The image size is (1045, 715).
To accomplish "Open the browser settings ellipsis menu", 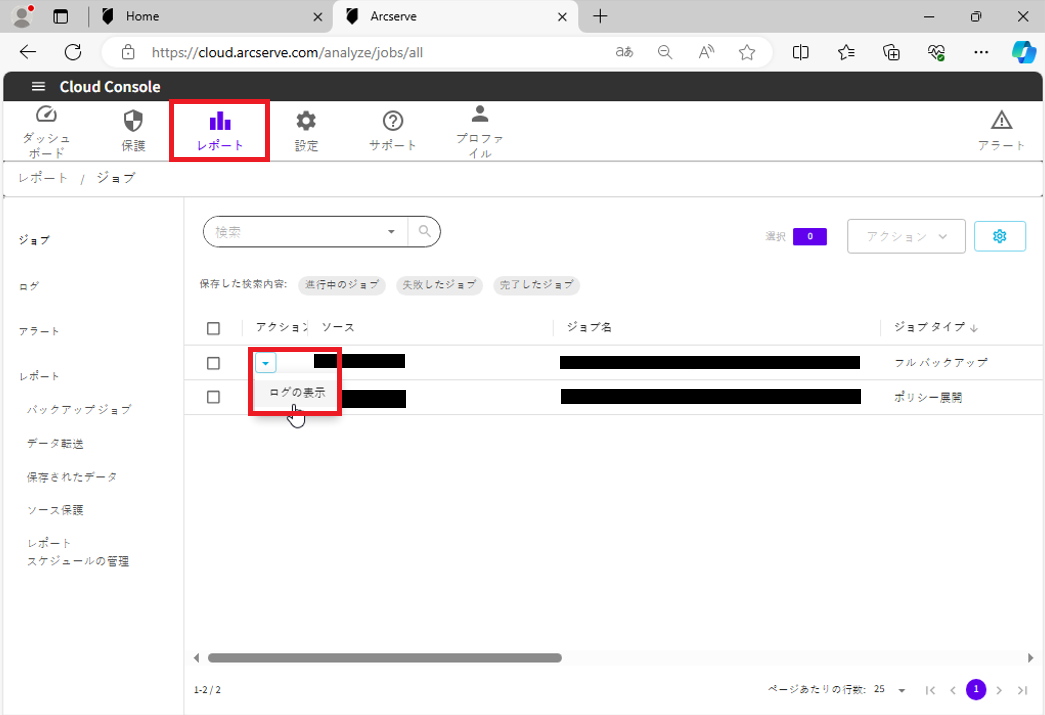I will tap(981, 52).
